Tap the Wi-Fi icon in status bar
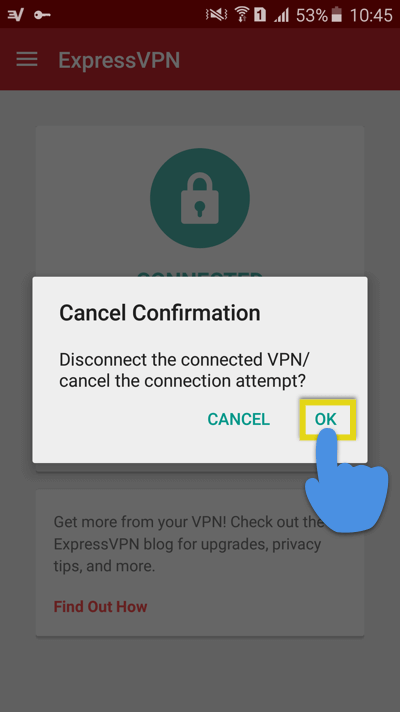 (x=242, y=15)
